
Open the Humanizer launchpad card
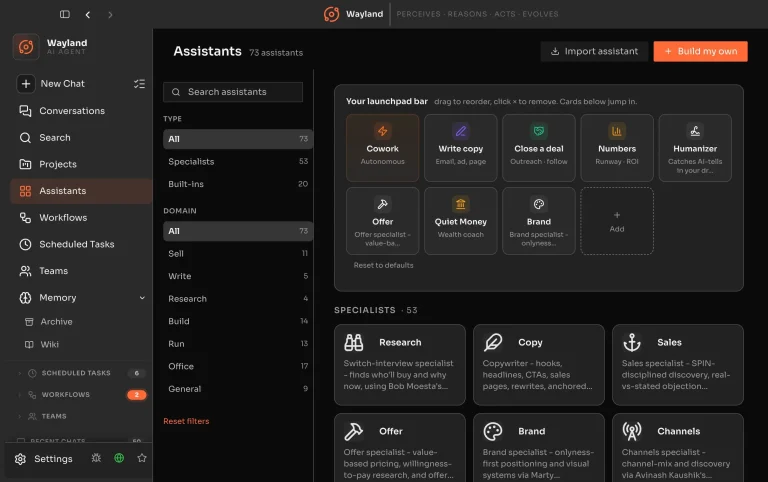(x=695, y=148)
